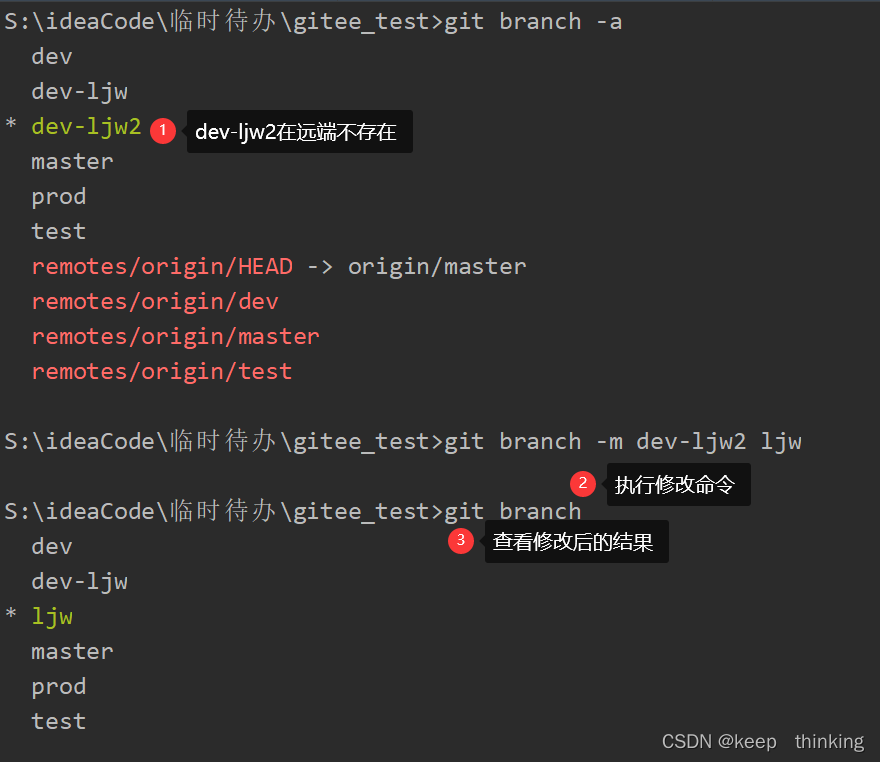Click the red number 2 annotation badge

click(583, 484)
